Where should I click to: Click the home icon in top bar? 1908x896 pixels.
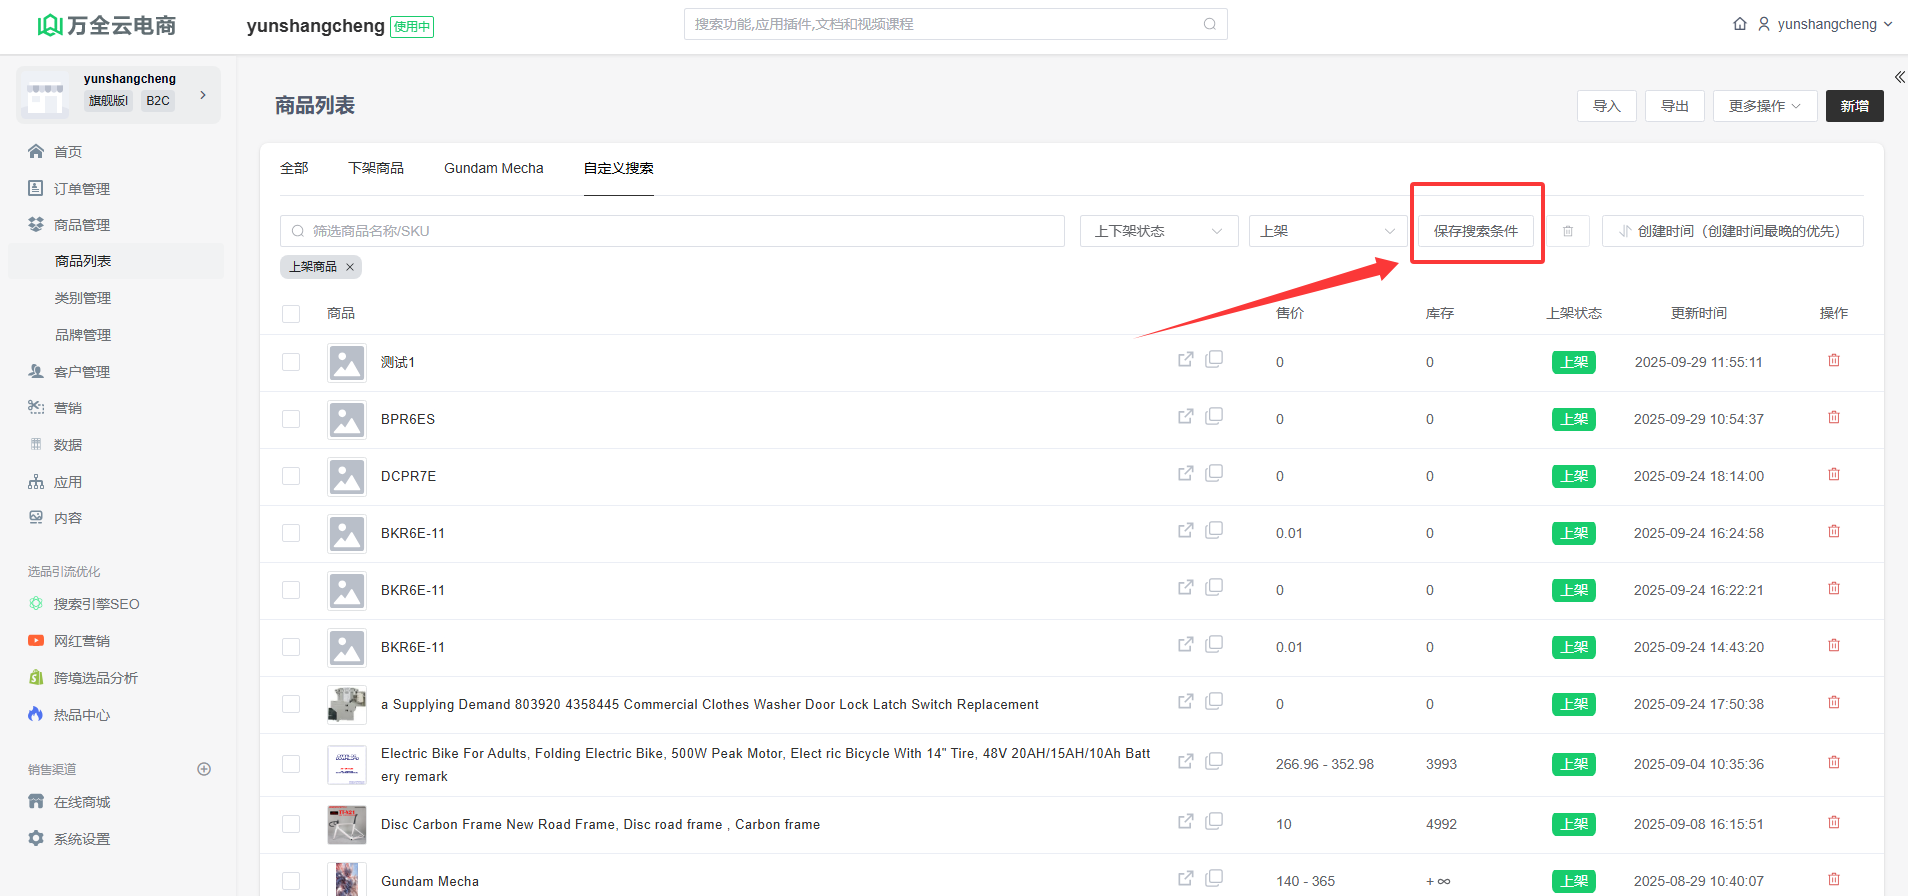click(1740, 24)
